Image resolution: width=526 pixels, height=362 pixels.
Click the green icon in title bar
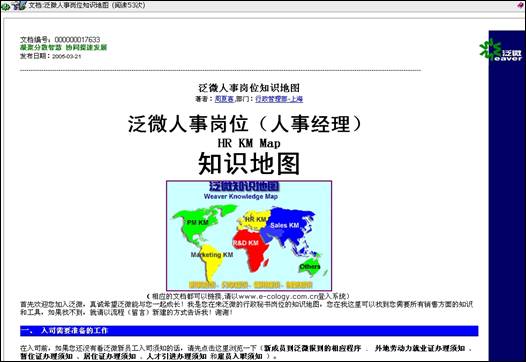(x=6, y=6)
